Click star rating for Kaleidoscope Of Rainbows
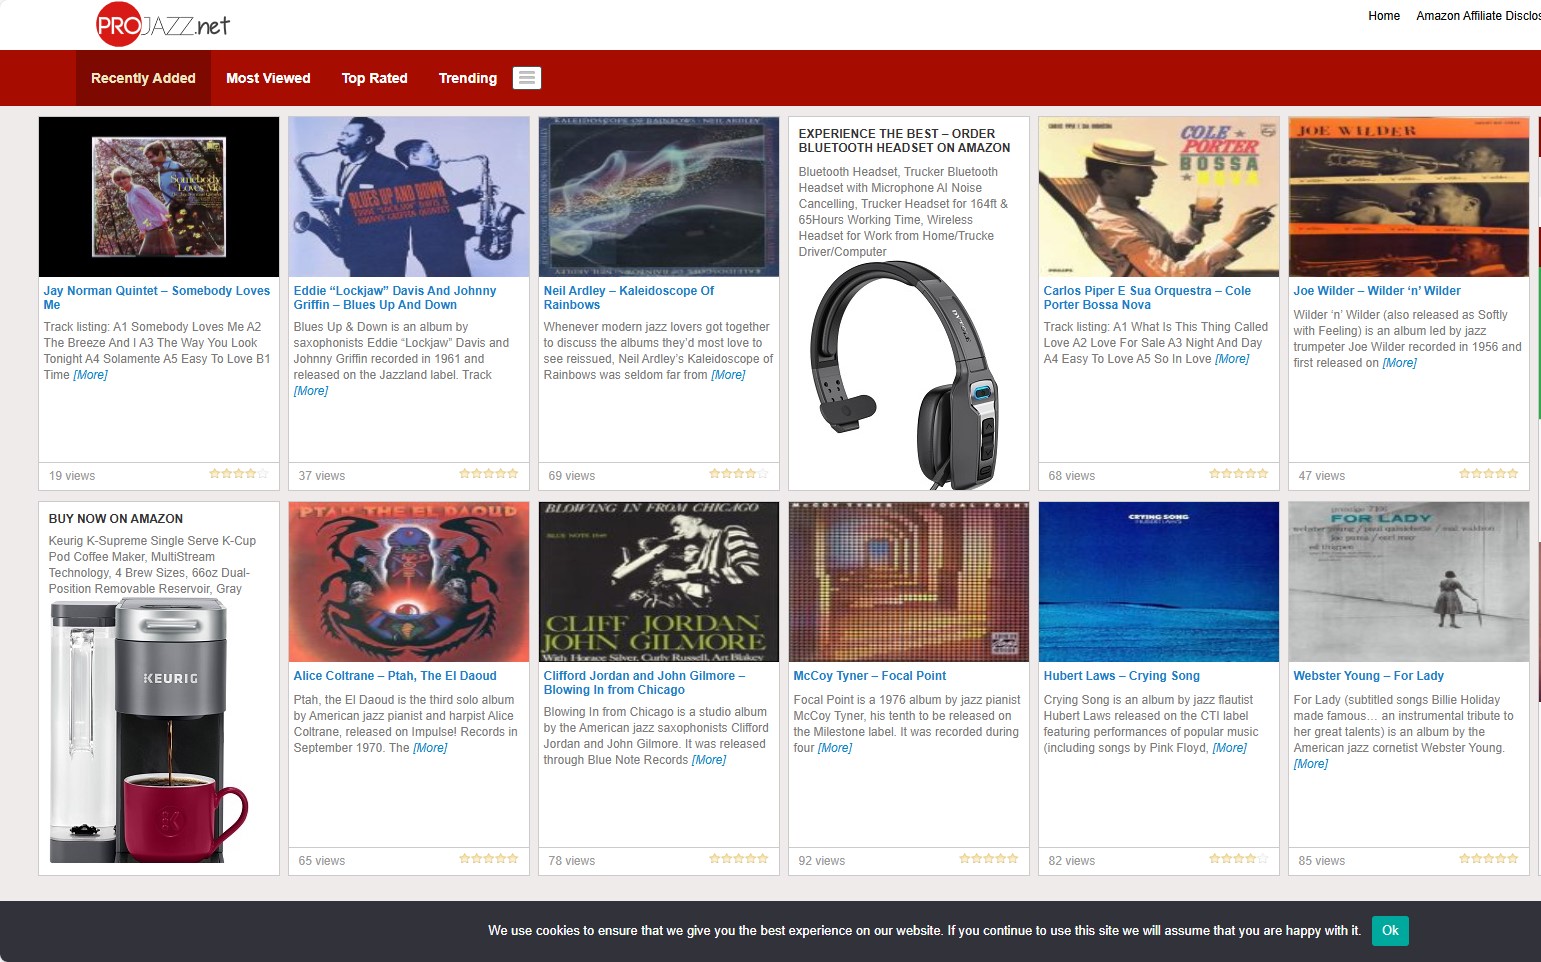 [x=739, y=474]
